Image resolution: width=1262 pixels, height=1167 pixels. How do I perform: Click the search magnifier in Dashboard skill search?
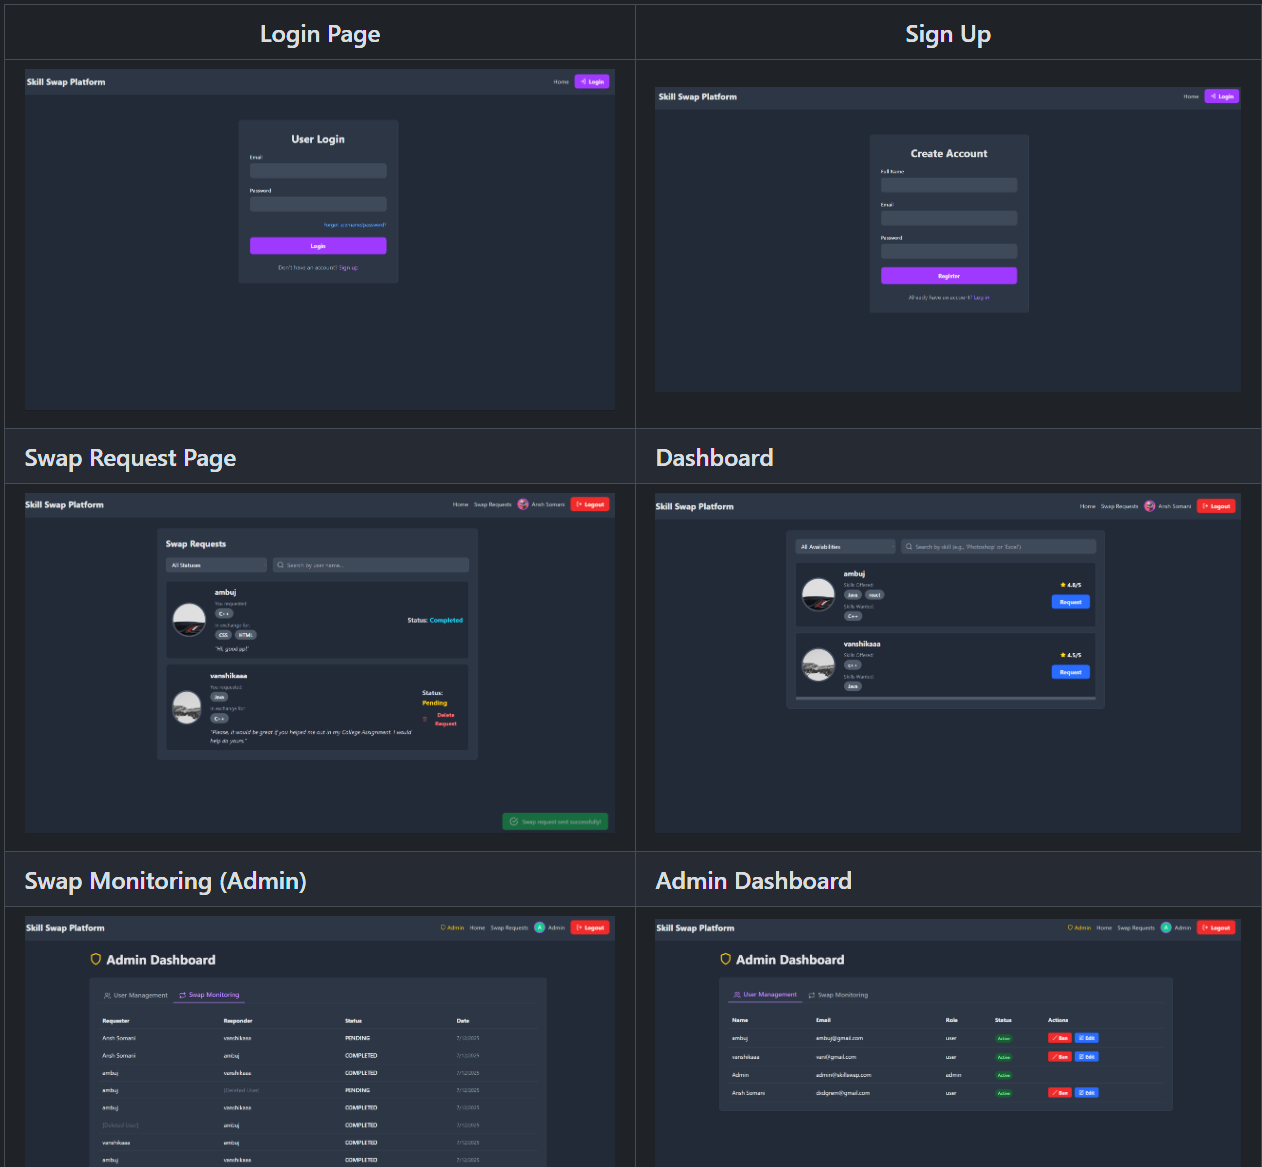909,547
